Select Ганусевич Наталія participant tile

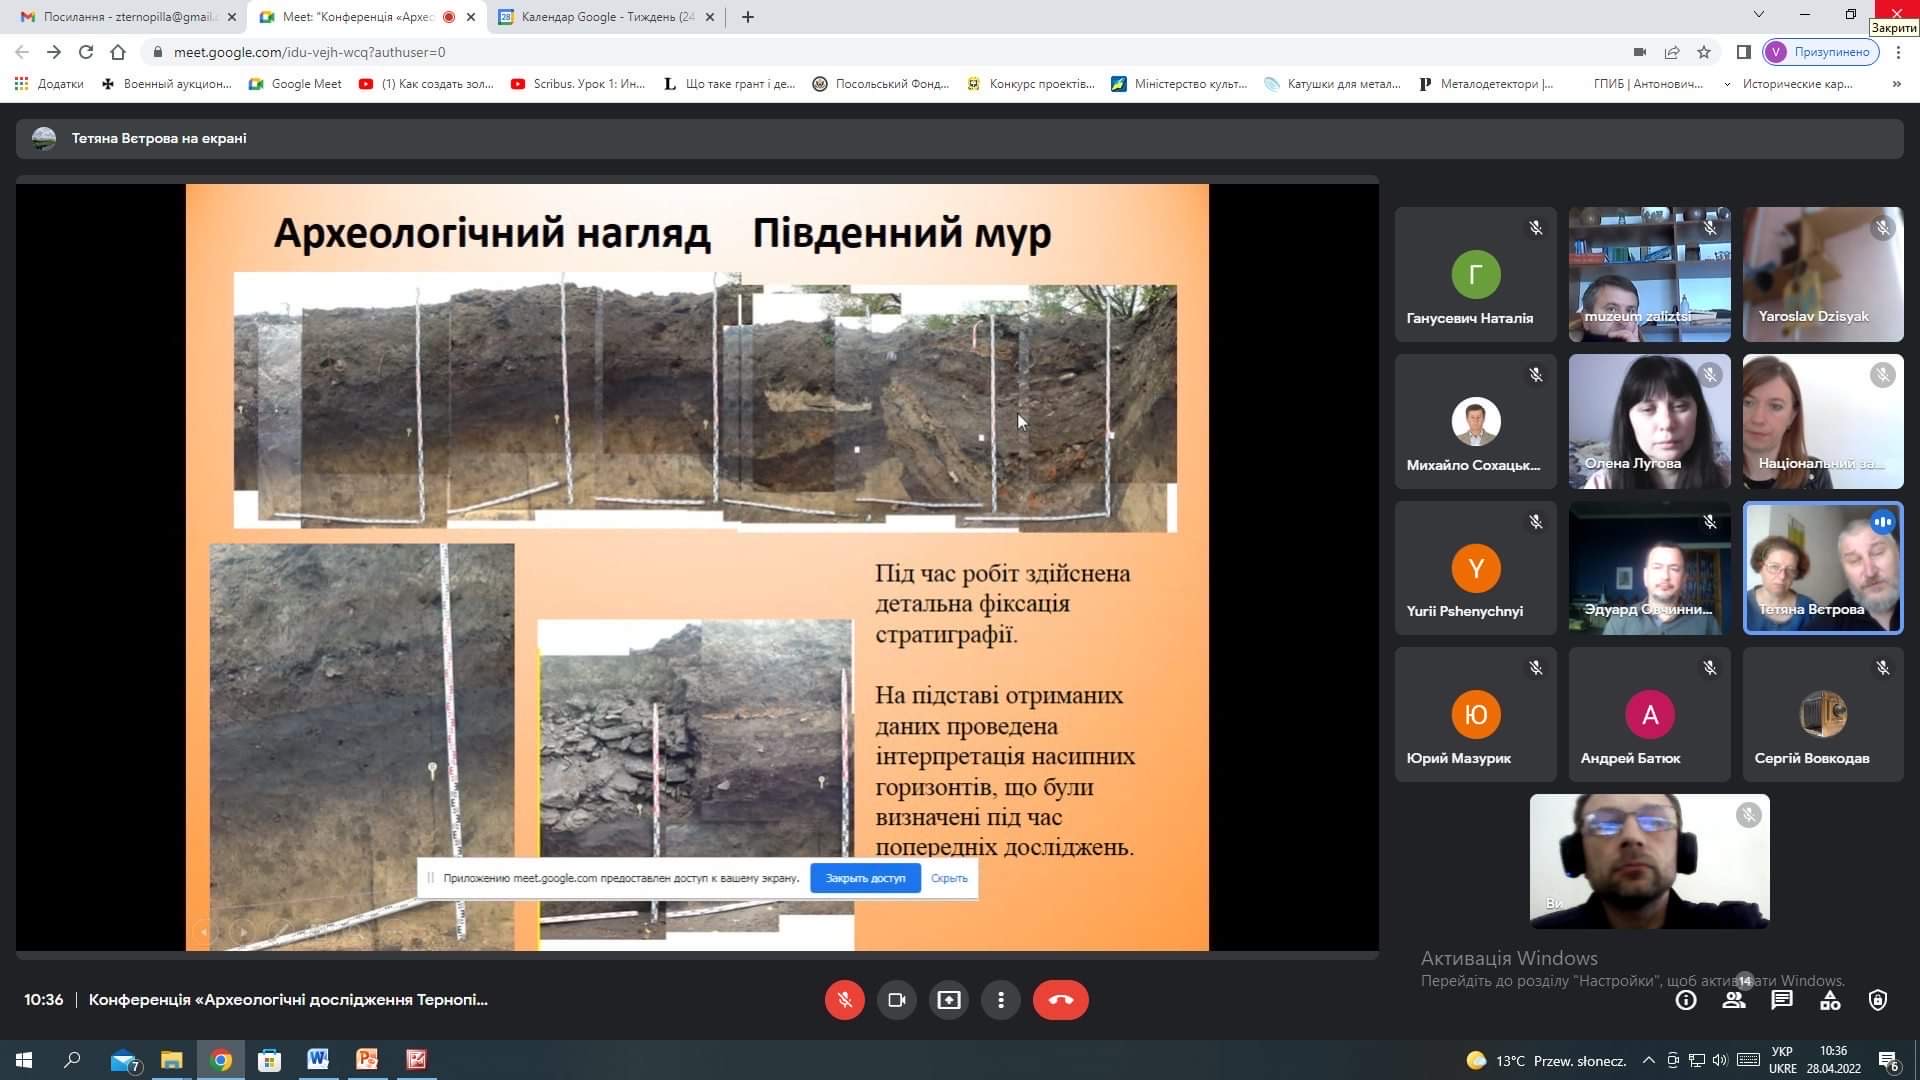(x=1475, y=274)
